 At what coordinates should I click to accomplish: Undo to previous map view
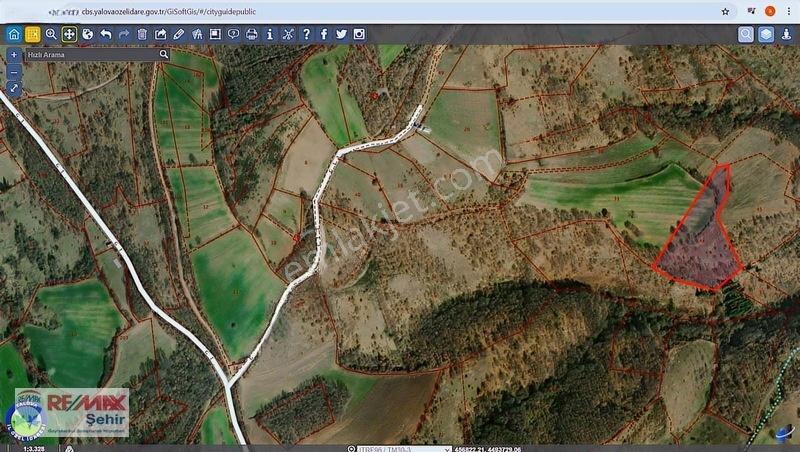click(106, 34)
